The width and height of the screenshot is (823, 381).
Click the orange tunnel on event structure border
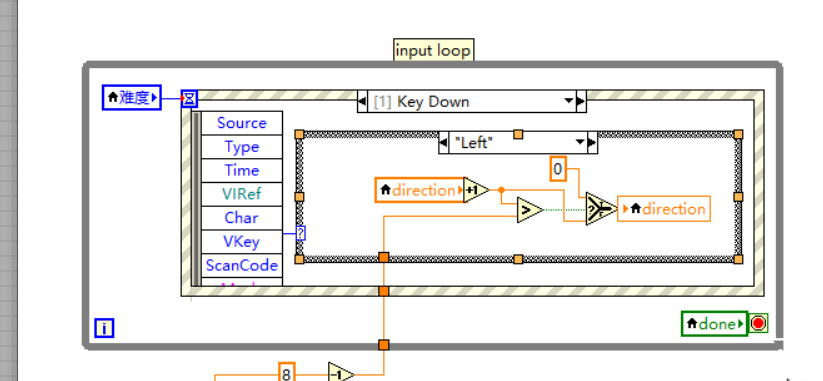click(x=384, y=291)
